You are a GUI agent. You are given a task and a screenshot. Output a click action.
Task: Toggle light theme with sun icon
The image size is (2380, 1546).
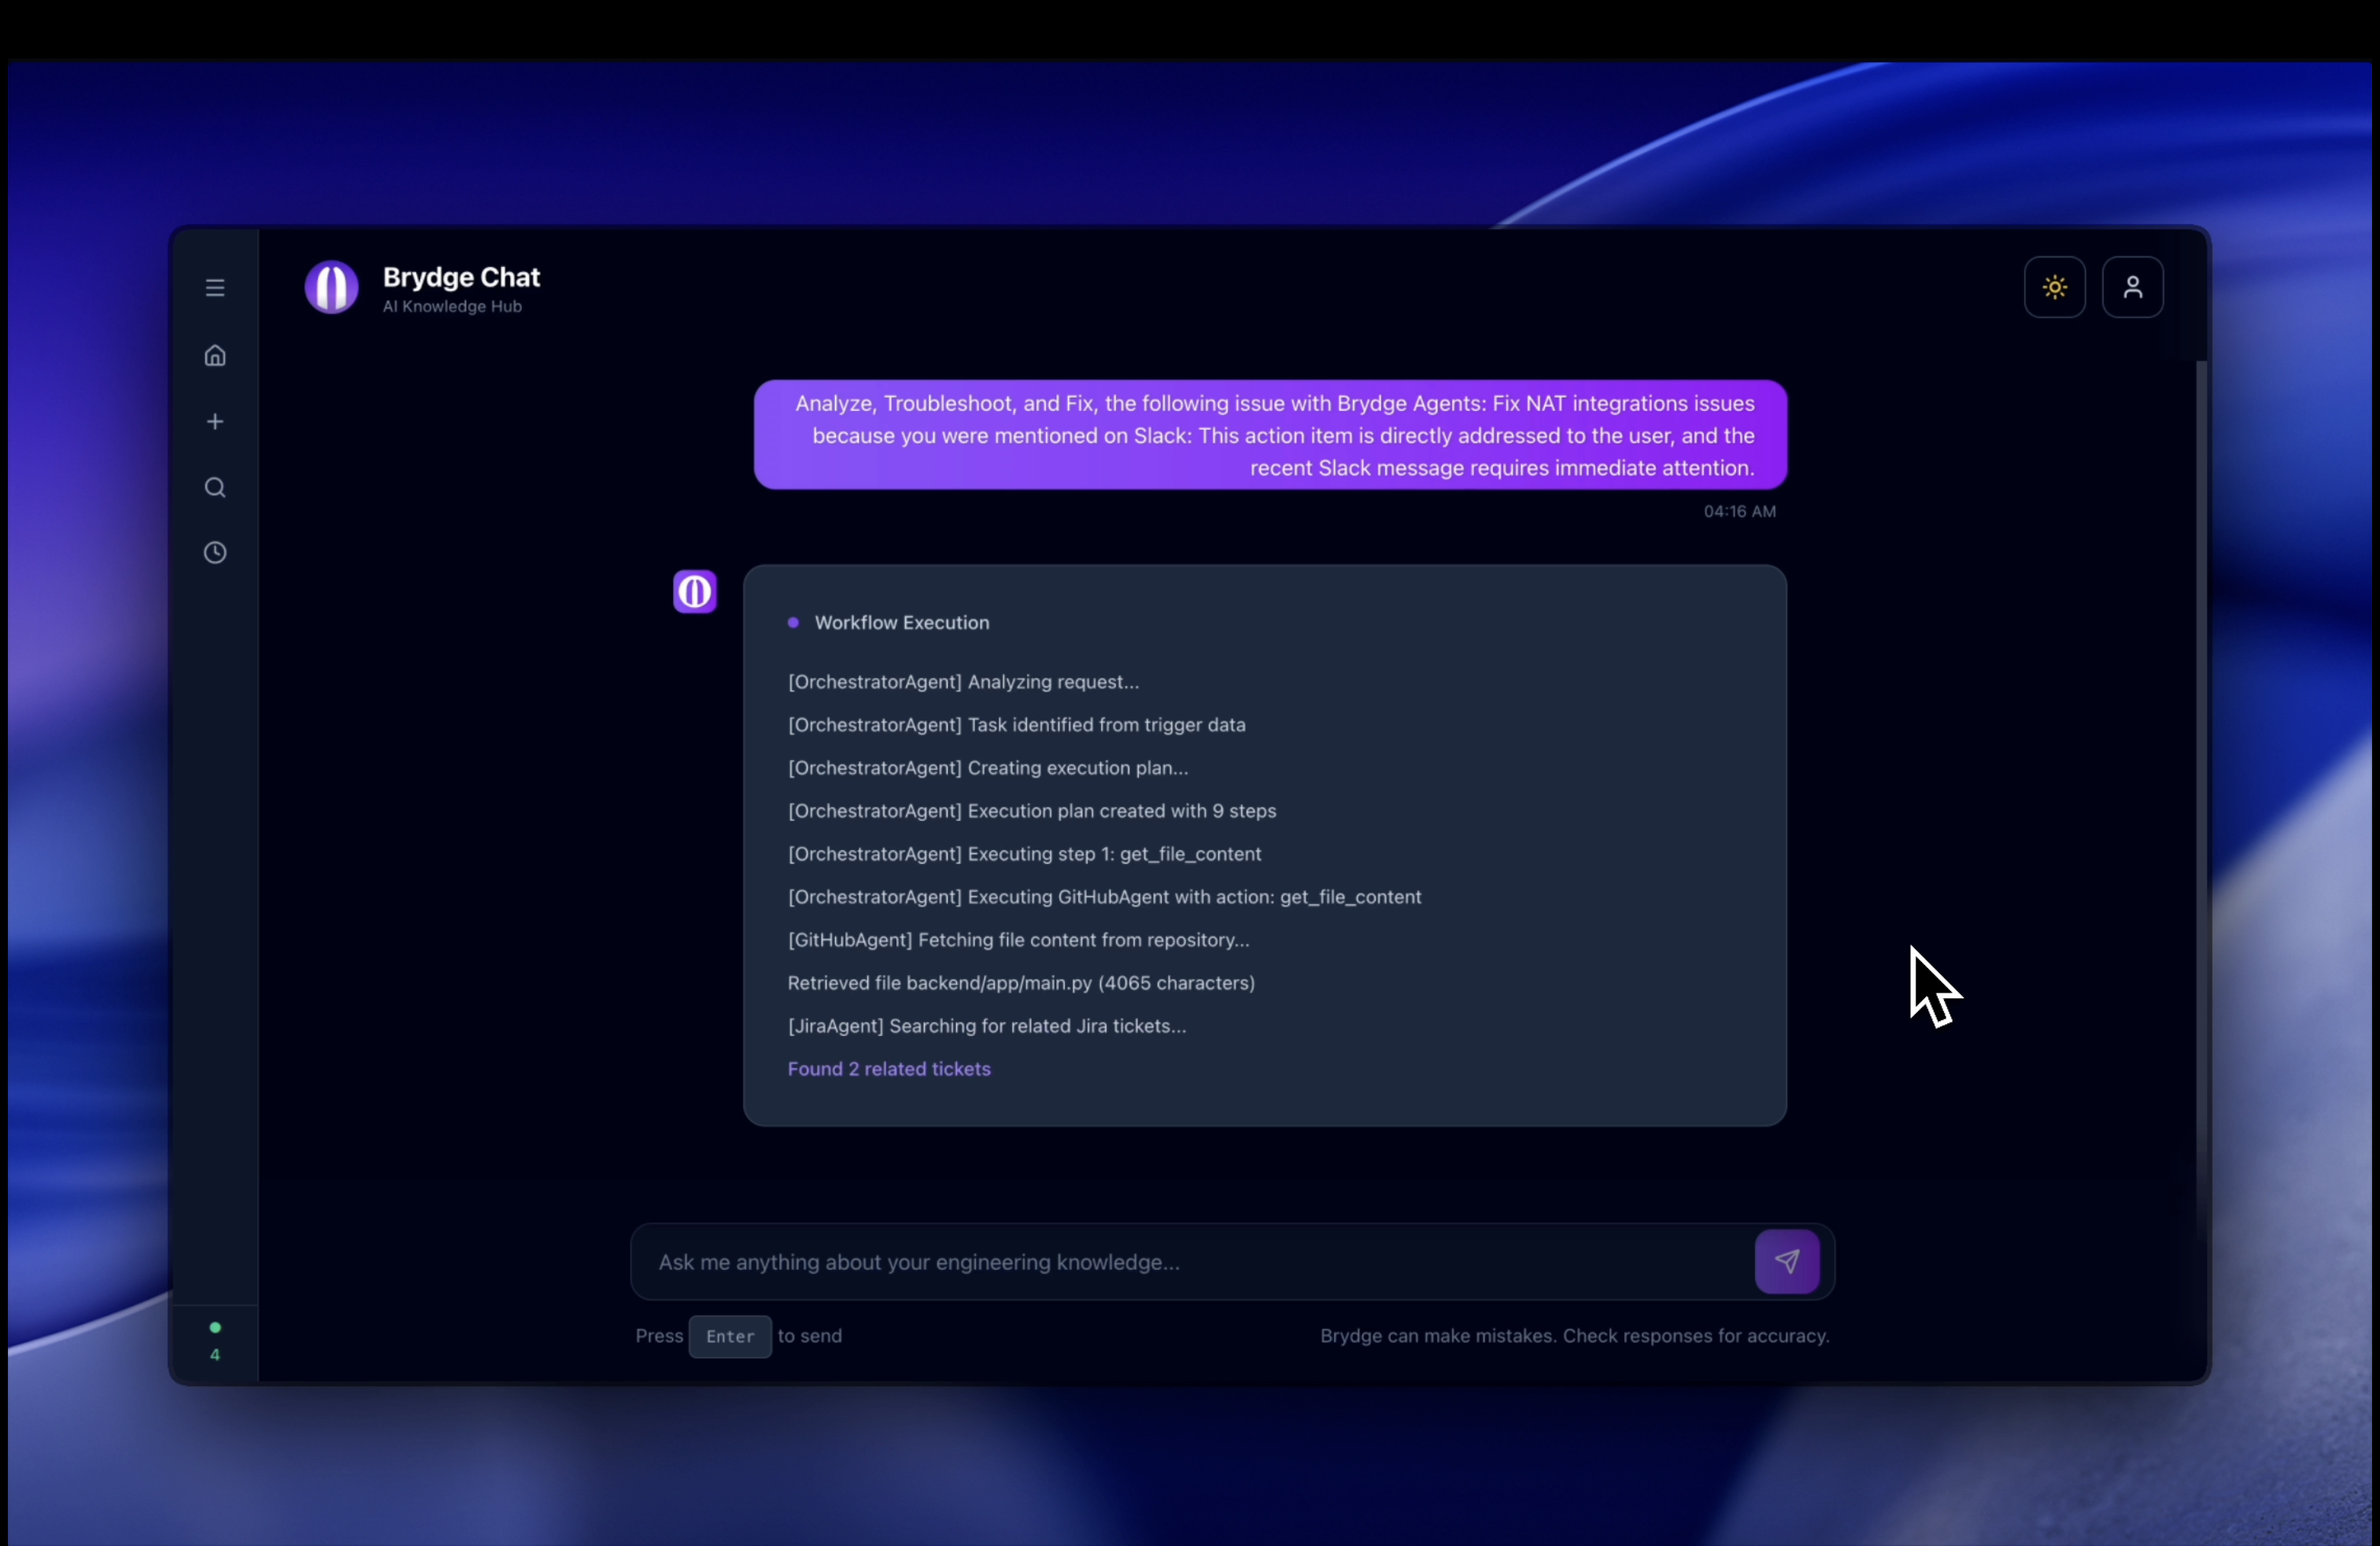click(2054, 288)
